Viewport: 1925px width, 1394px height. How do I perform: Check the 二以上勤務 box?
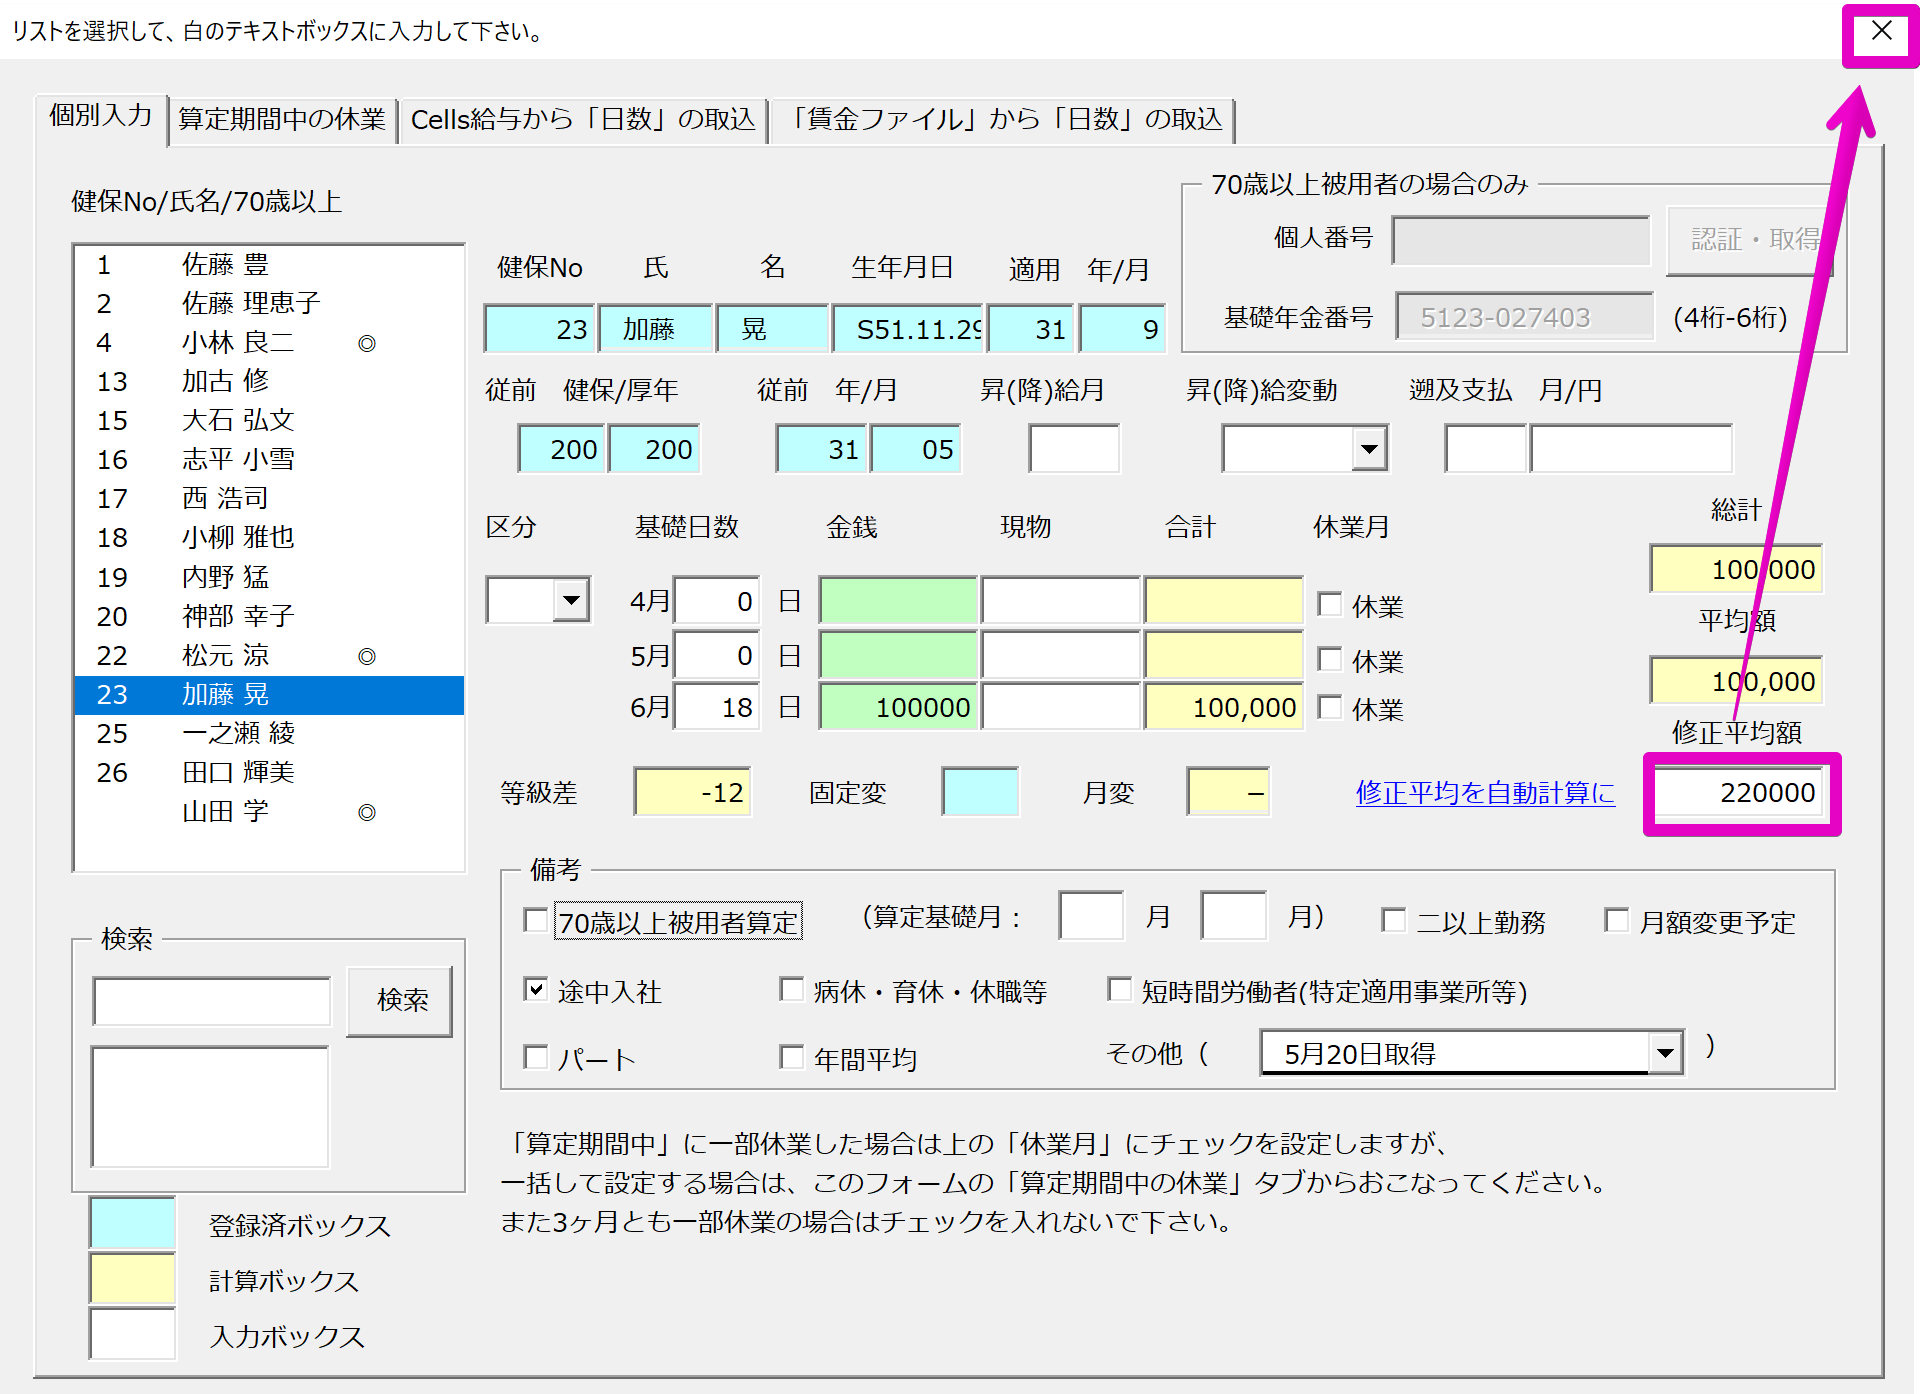[1393, 920]
